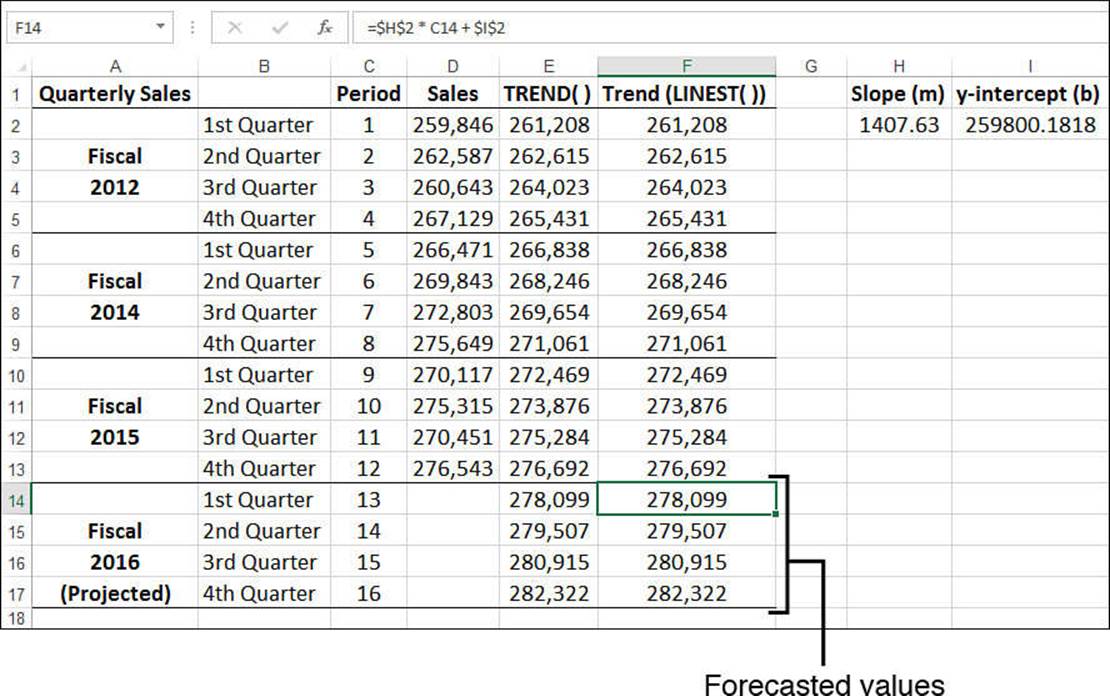This screenshot has width=1110, height=696.
Task: Click the Quarterly Sales title cell
Action: coord(115,93)
